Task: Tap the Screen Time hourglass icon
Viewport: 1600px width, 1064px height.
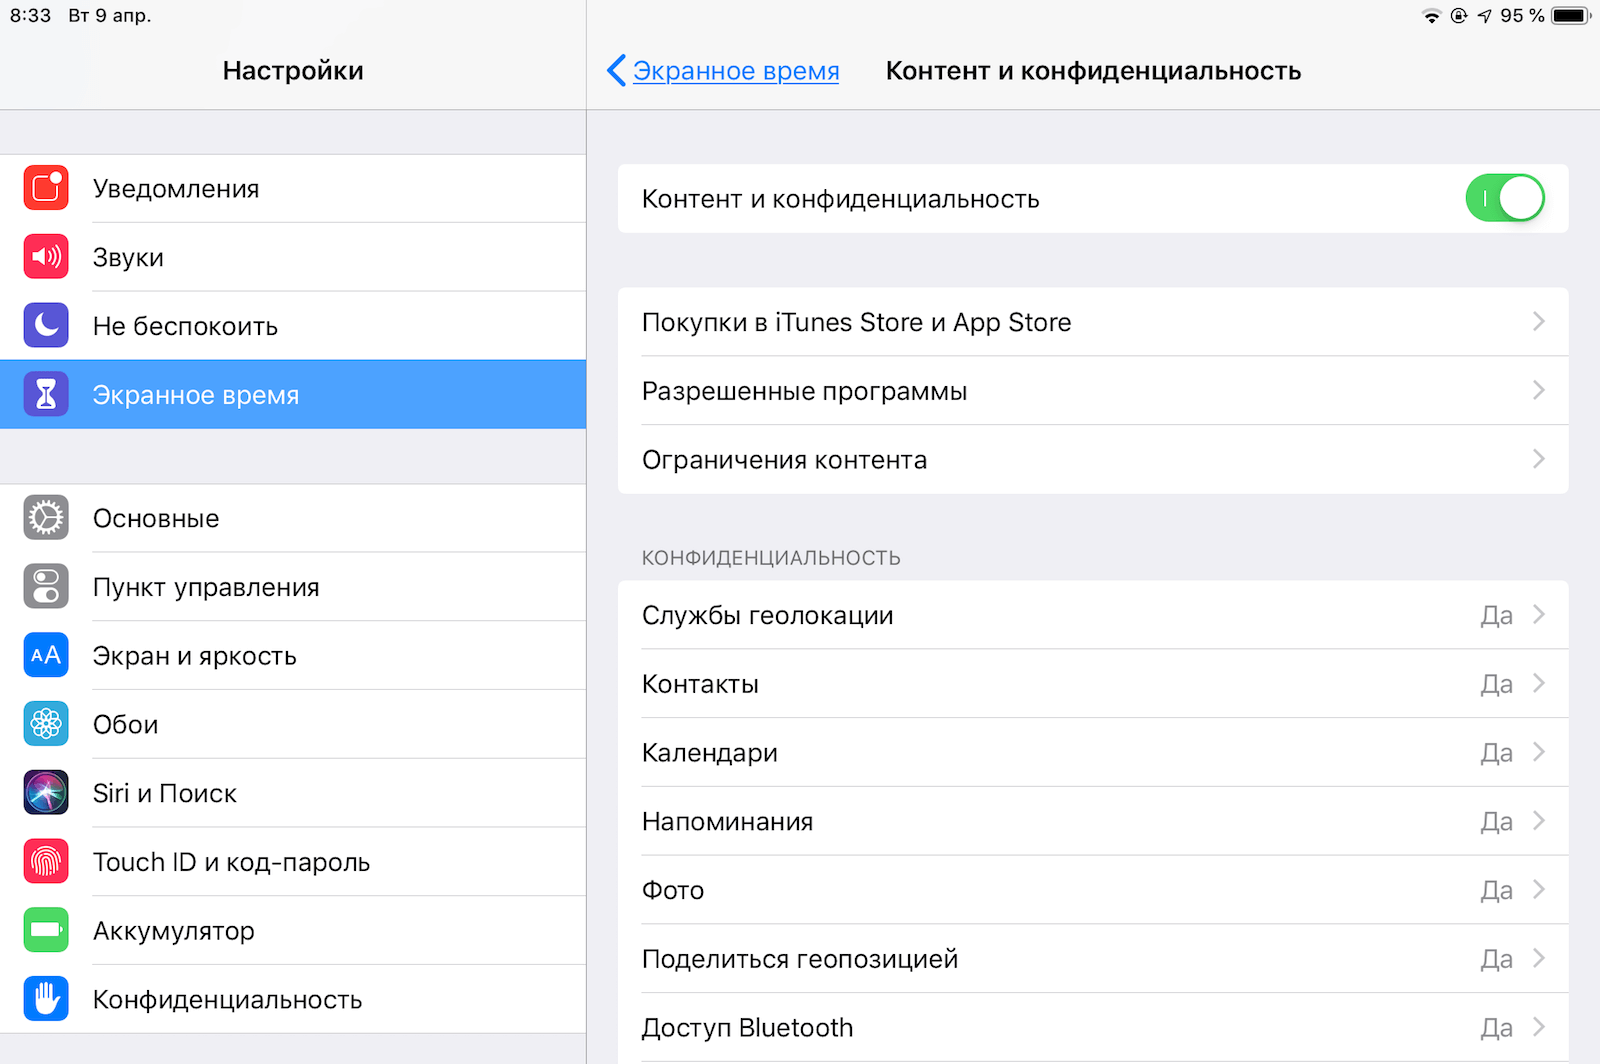Action: point(46,394)
